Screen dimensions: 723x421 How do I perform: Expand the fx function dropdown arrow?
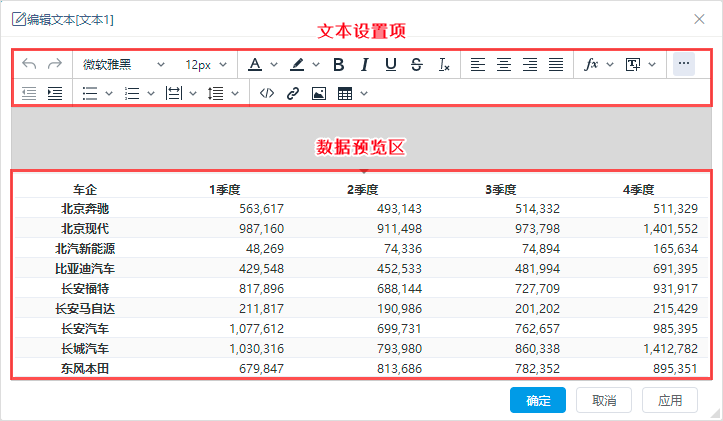coord(610,65)
